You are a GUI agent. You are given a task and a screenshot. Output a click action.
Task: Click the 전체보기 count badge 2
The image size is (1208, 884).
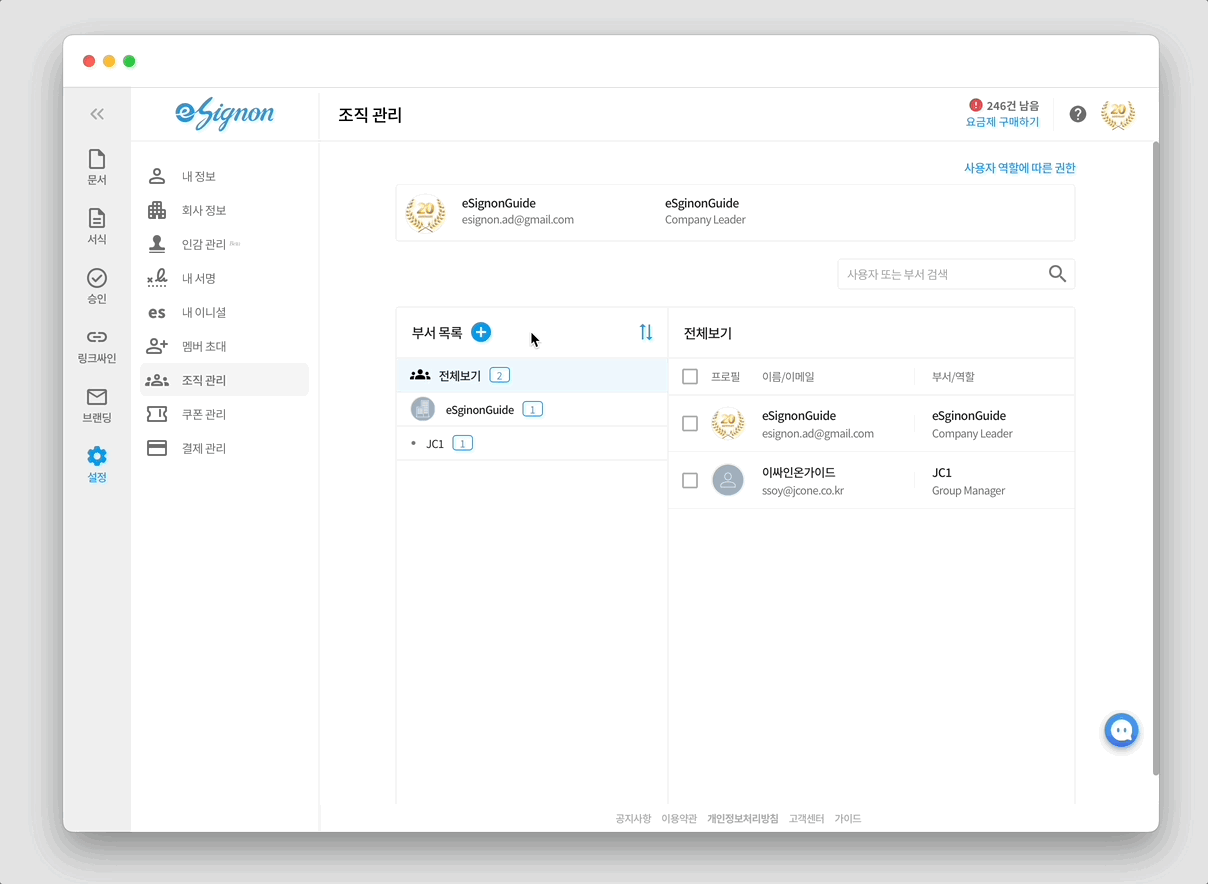[500, 376]
